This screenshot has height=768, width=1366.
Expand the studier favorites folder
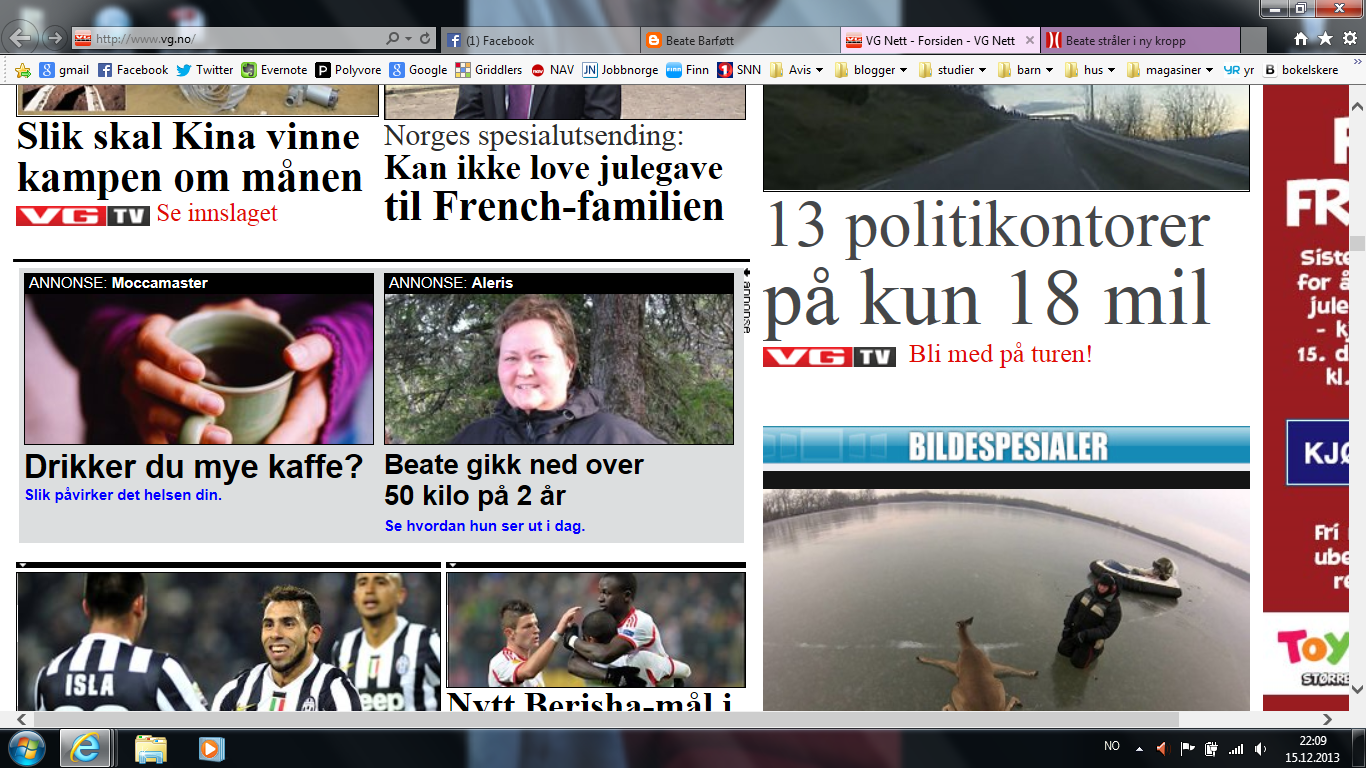point(953,70)
